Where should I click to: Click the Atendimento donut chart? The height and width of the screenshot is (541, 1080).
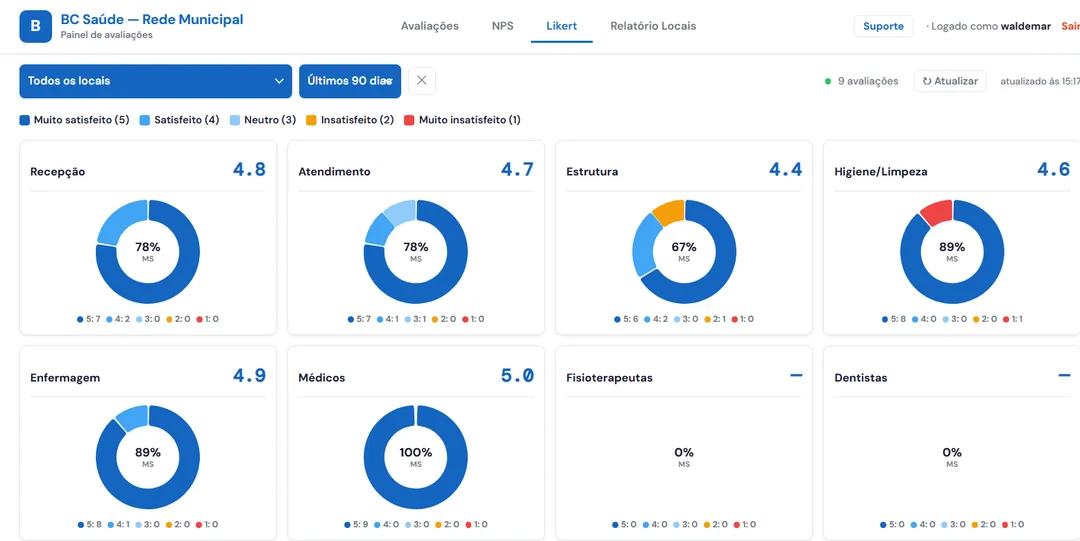[x=416, y=252]
